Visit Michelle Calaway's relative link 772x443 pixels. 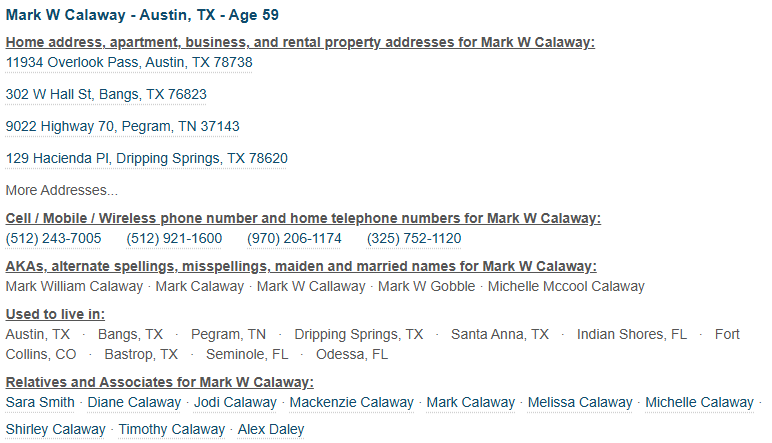(x=700, y=403)
